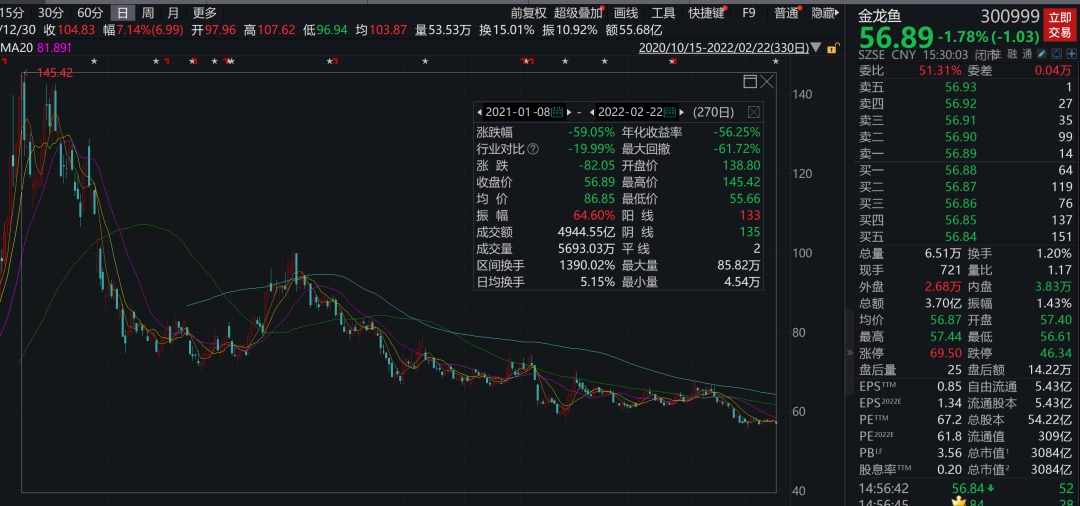Open the 工具 menu

coord(663,12)
